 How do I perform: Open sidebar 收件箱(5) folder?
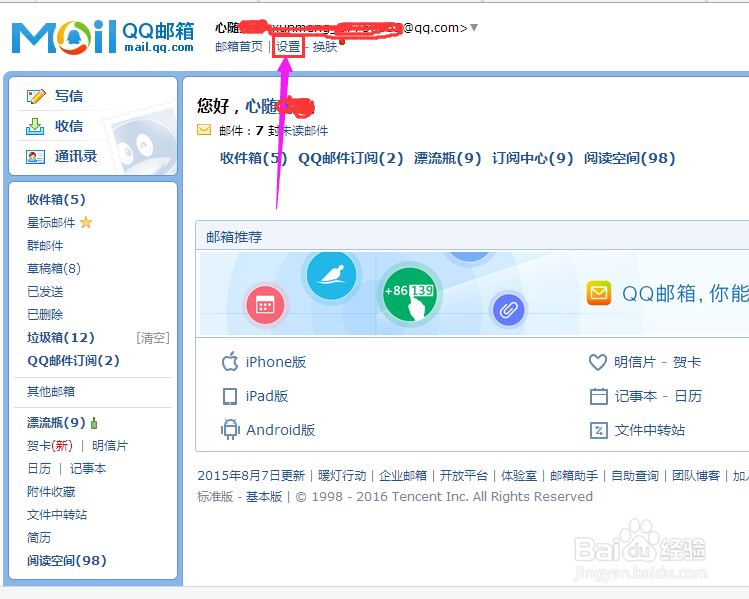pyautogui.click(x=56, y=199)
